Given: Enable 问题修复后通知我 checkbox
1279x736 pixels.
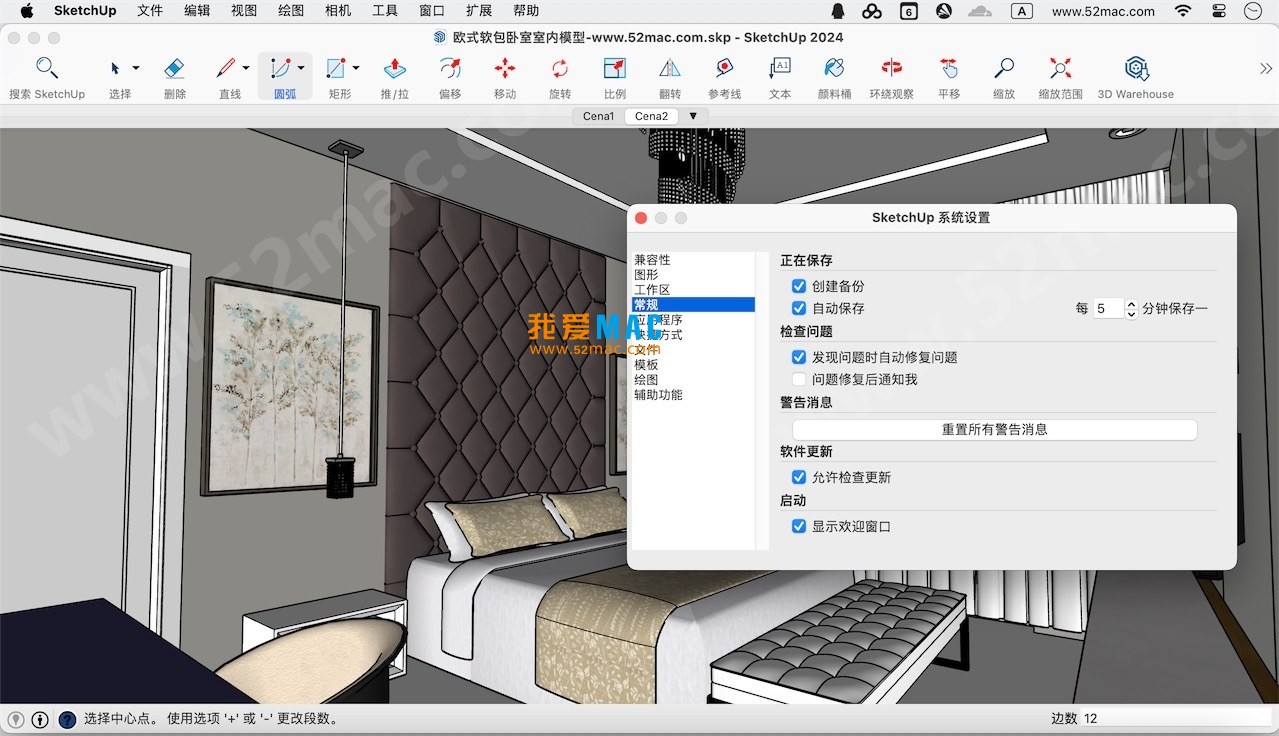Looking at the screenshot, I should 799,379.
